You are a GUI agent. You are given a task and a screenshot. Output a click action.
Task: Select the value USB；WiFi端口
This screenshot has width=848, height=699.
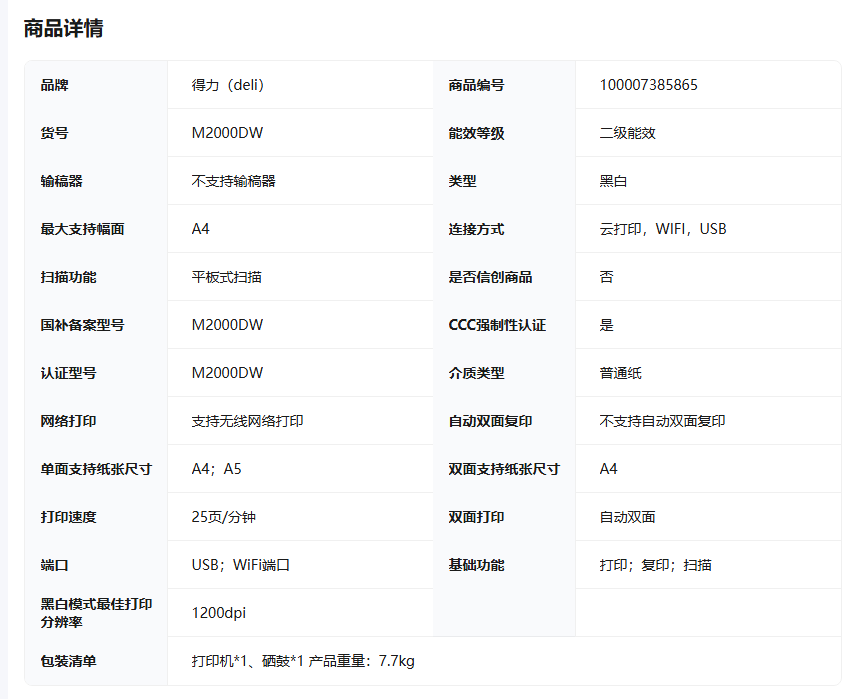(x=241, y=565)
